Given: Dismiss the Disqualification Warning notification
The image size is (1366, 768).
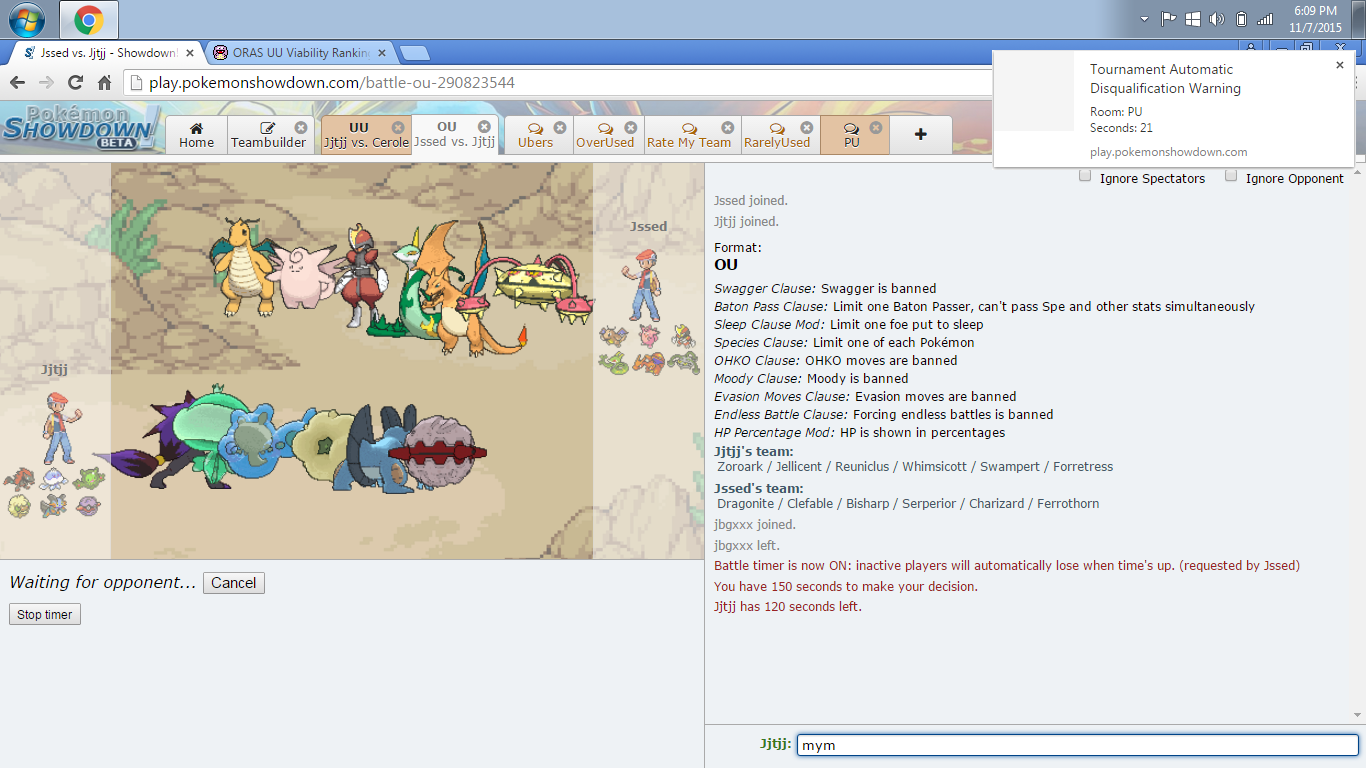Looking at the screenshot, I should click(1340, 65).
